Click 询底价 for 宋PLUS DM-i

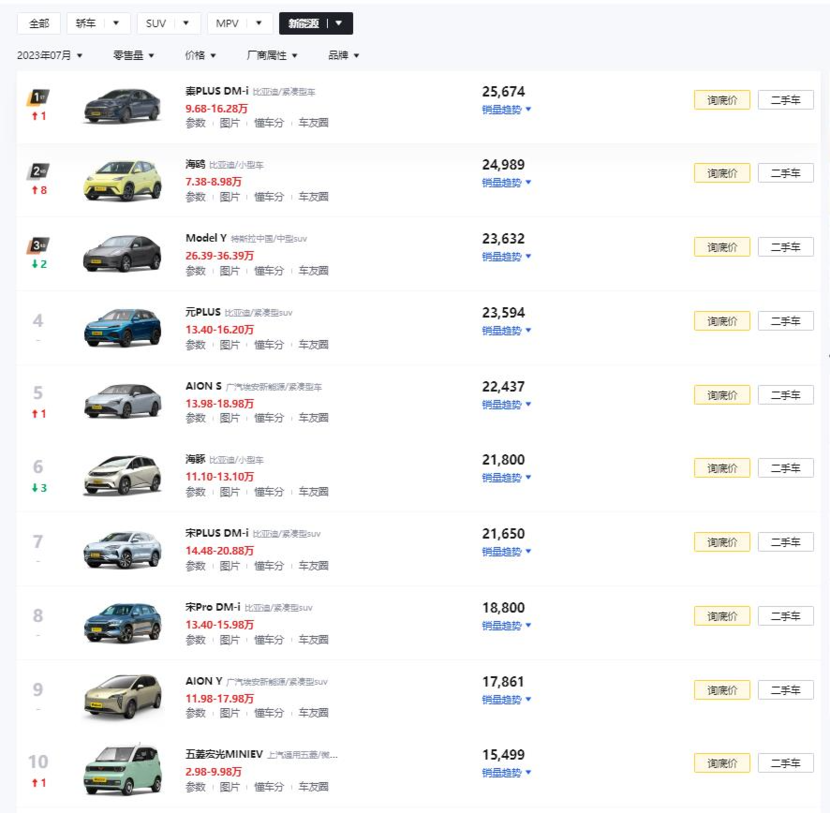tap(722, 542)
